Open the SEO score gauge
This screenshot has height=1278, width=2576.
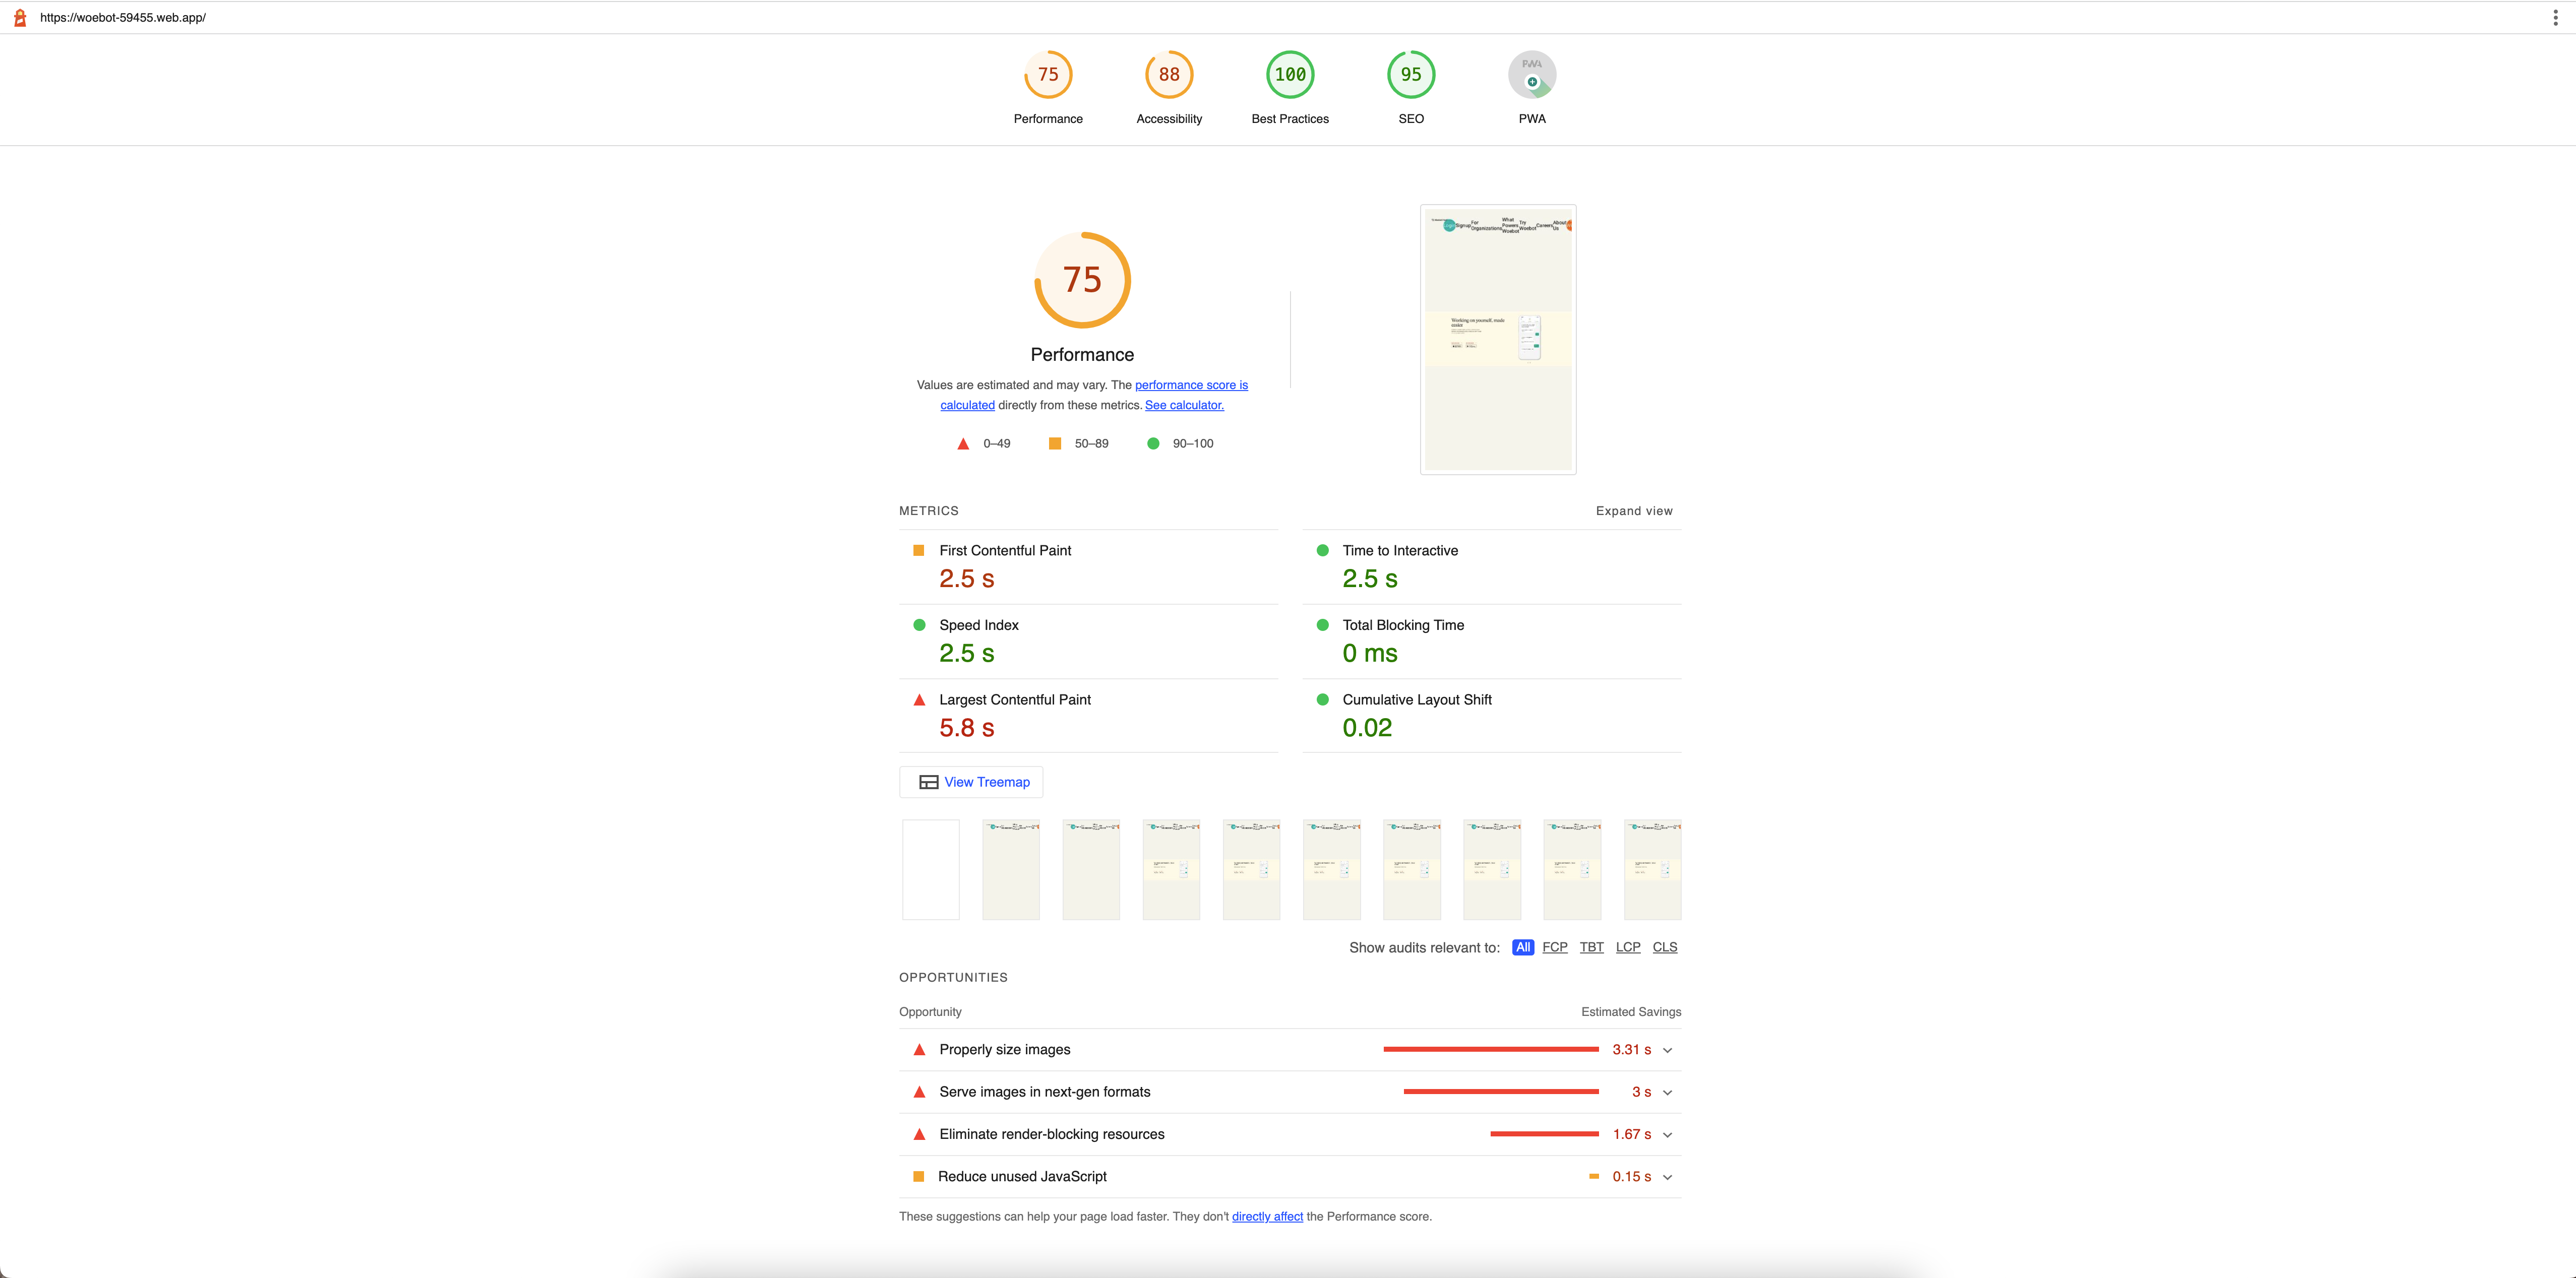point(1411,74)
